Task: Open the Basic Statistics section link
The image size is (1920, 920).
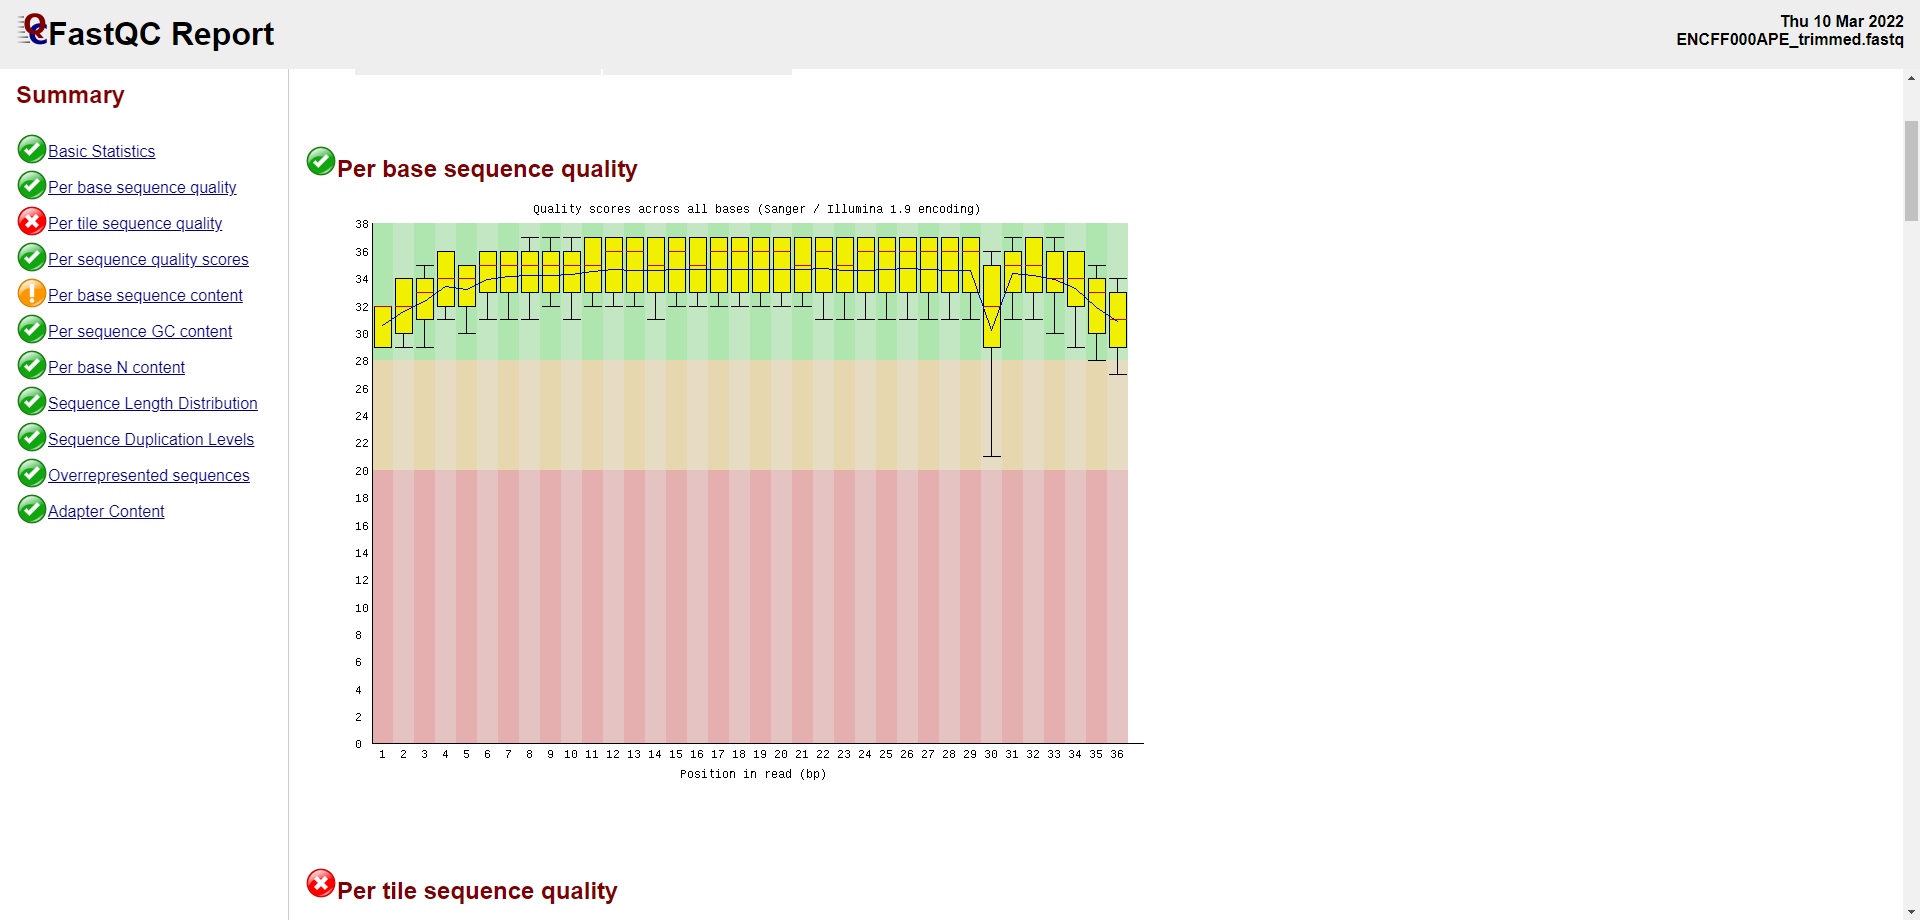Action: click(x=102, y=152)
